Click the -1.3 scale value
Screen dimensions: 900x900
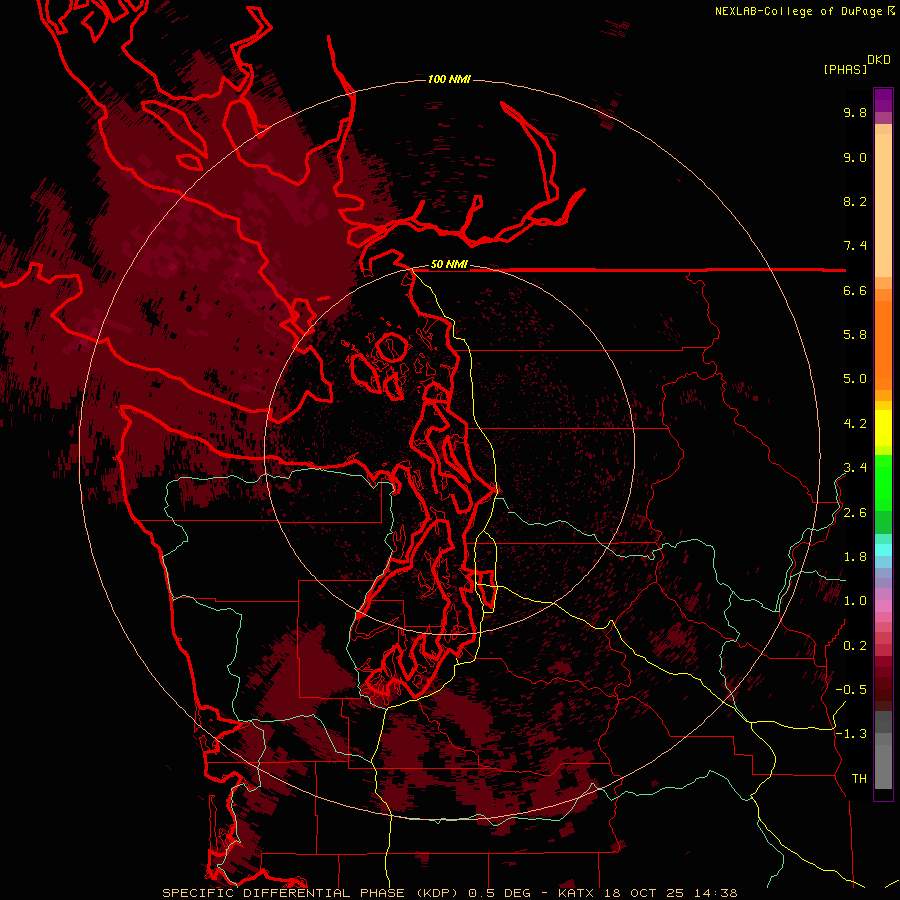pos(851,734)
